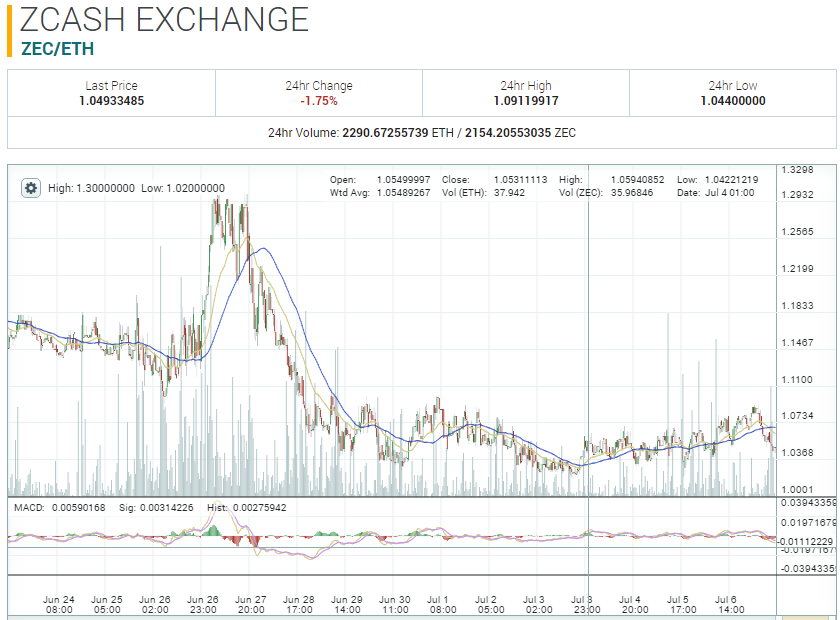Click MACD value 0.00590168
The width and height of the screenshot is (840, 620).
[78, 507]
